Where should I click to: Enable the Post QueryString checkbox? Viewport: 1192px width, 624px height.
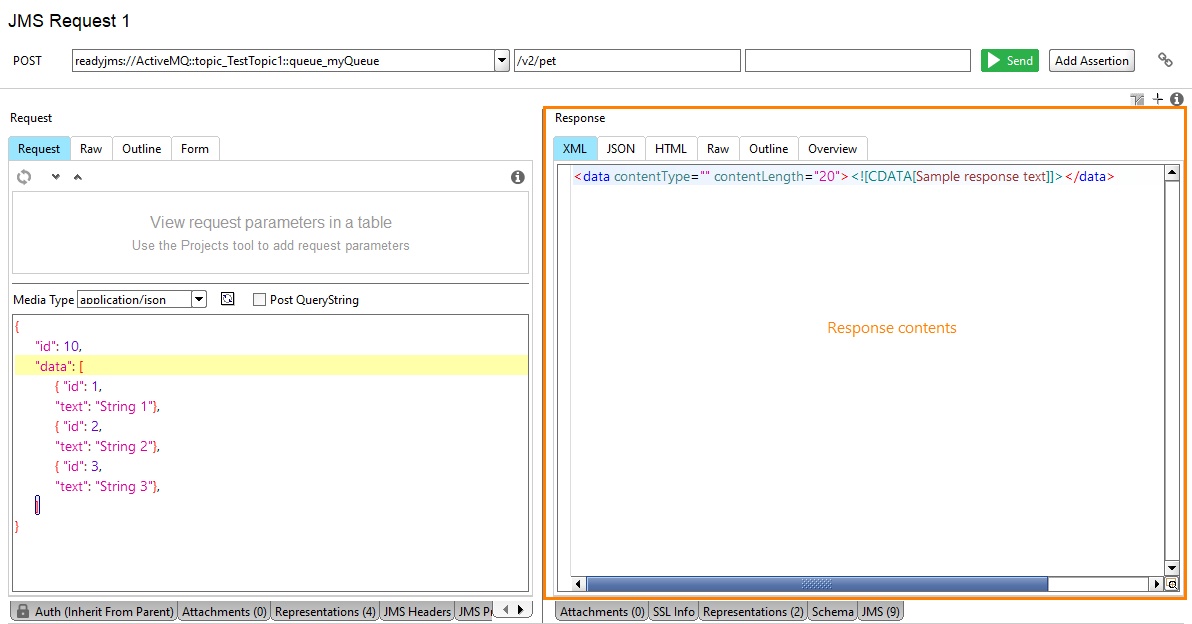(x=258, y=299)
